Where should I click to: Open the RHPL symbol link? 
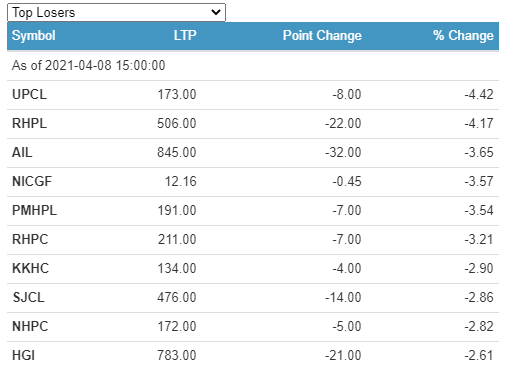(x=29, y=124)
